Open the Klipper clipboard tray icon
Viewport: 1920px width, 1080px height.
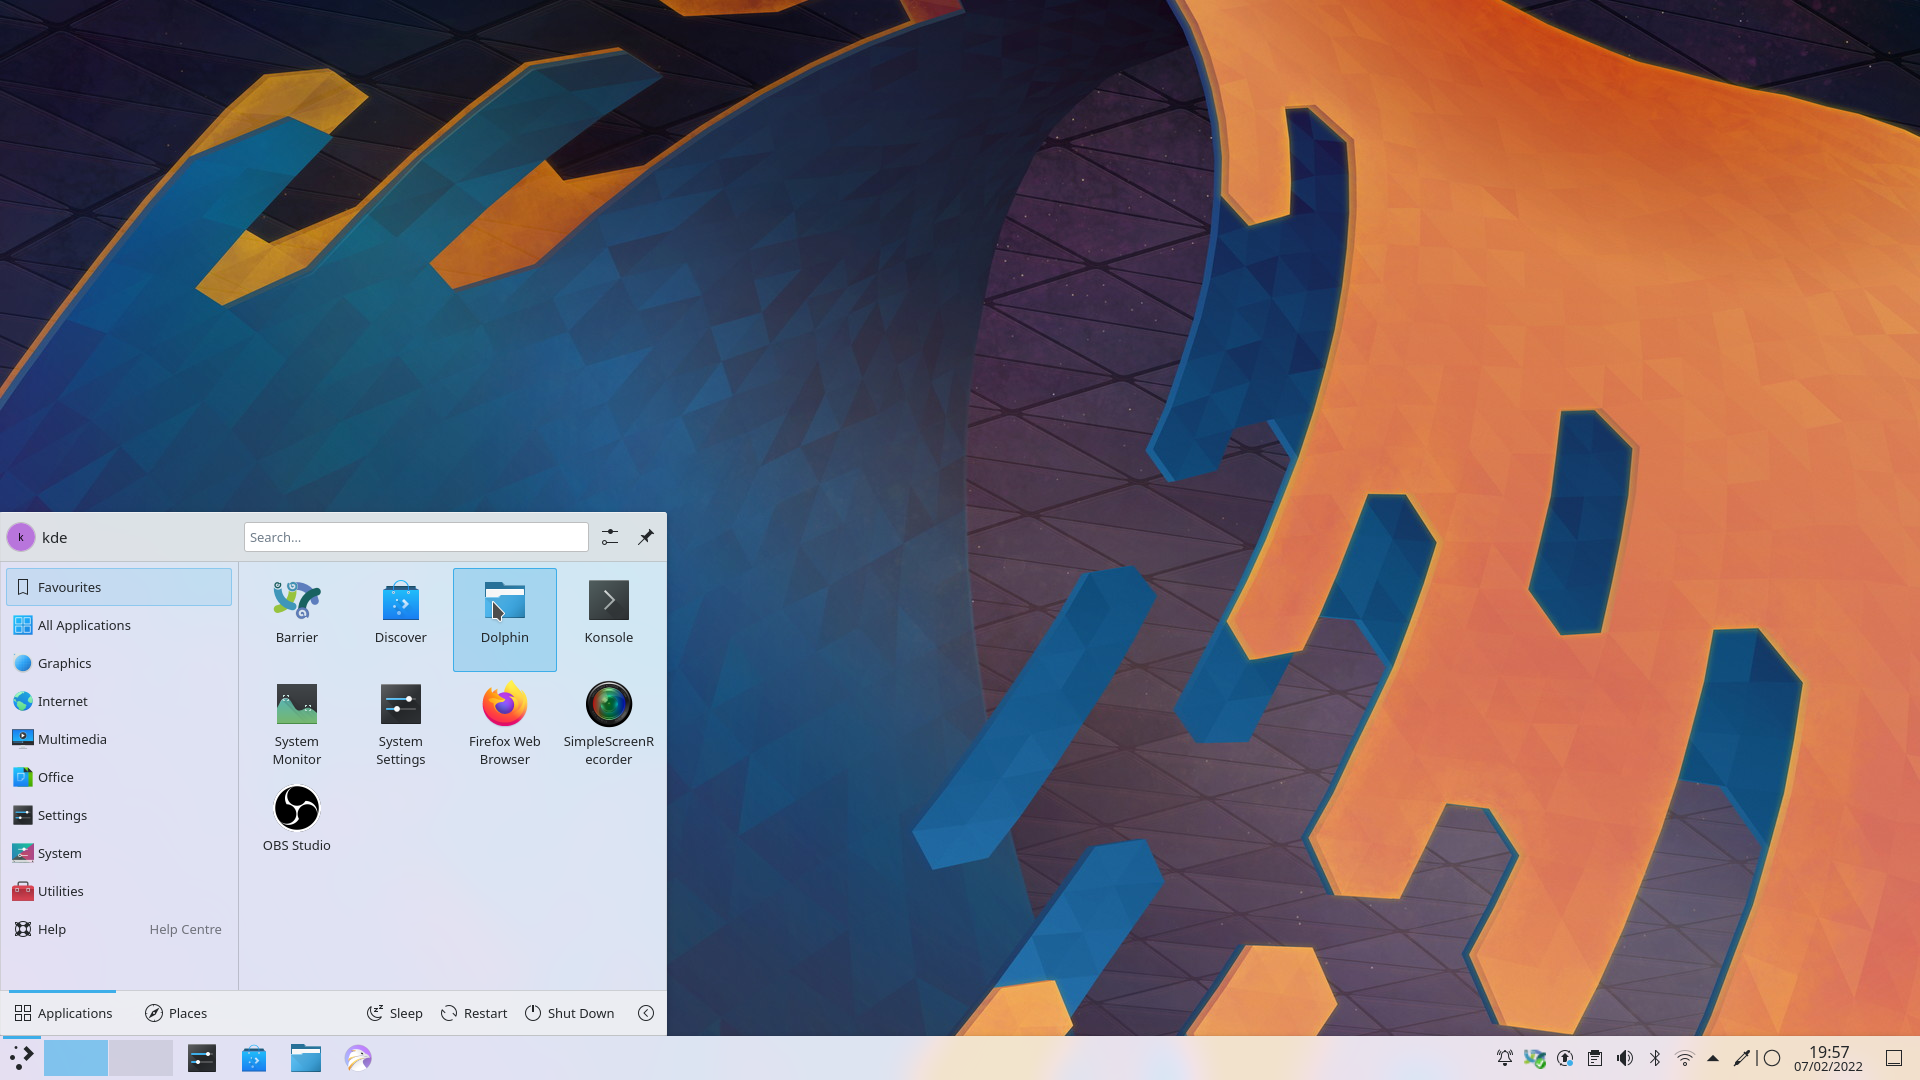pos(1595,1057)
